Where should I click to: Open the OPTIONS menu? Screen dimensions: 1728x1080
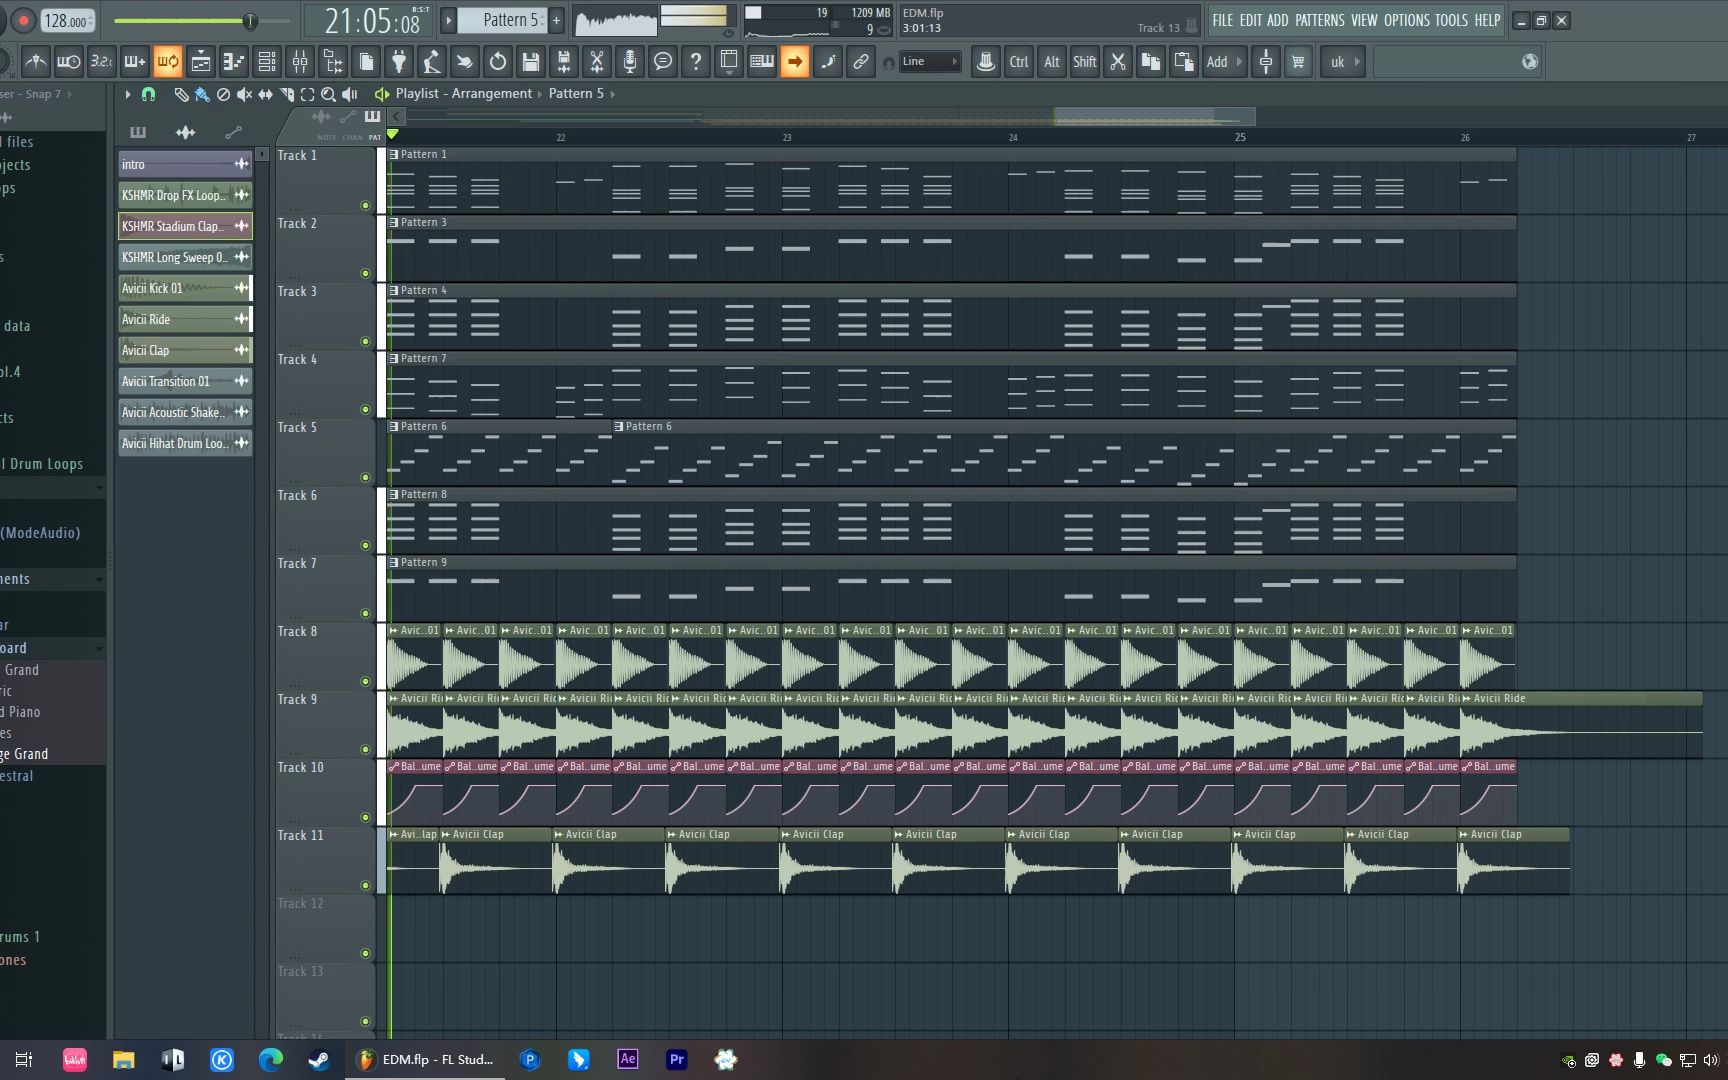1407,20
